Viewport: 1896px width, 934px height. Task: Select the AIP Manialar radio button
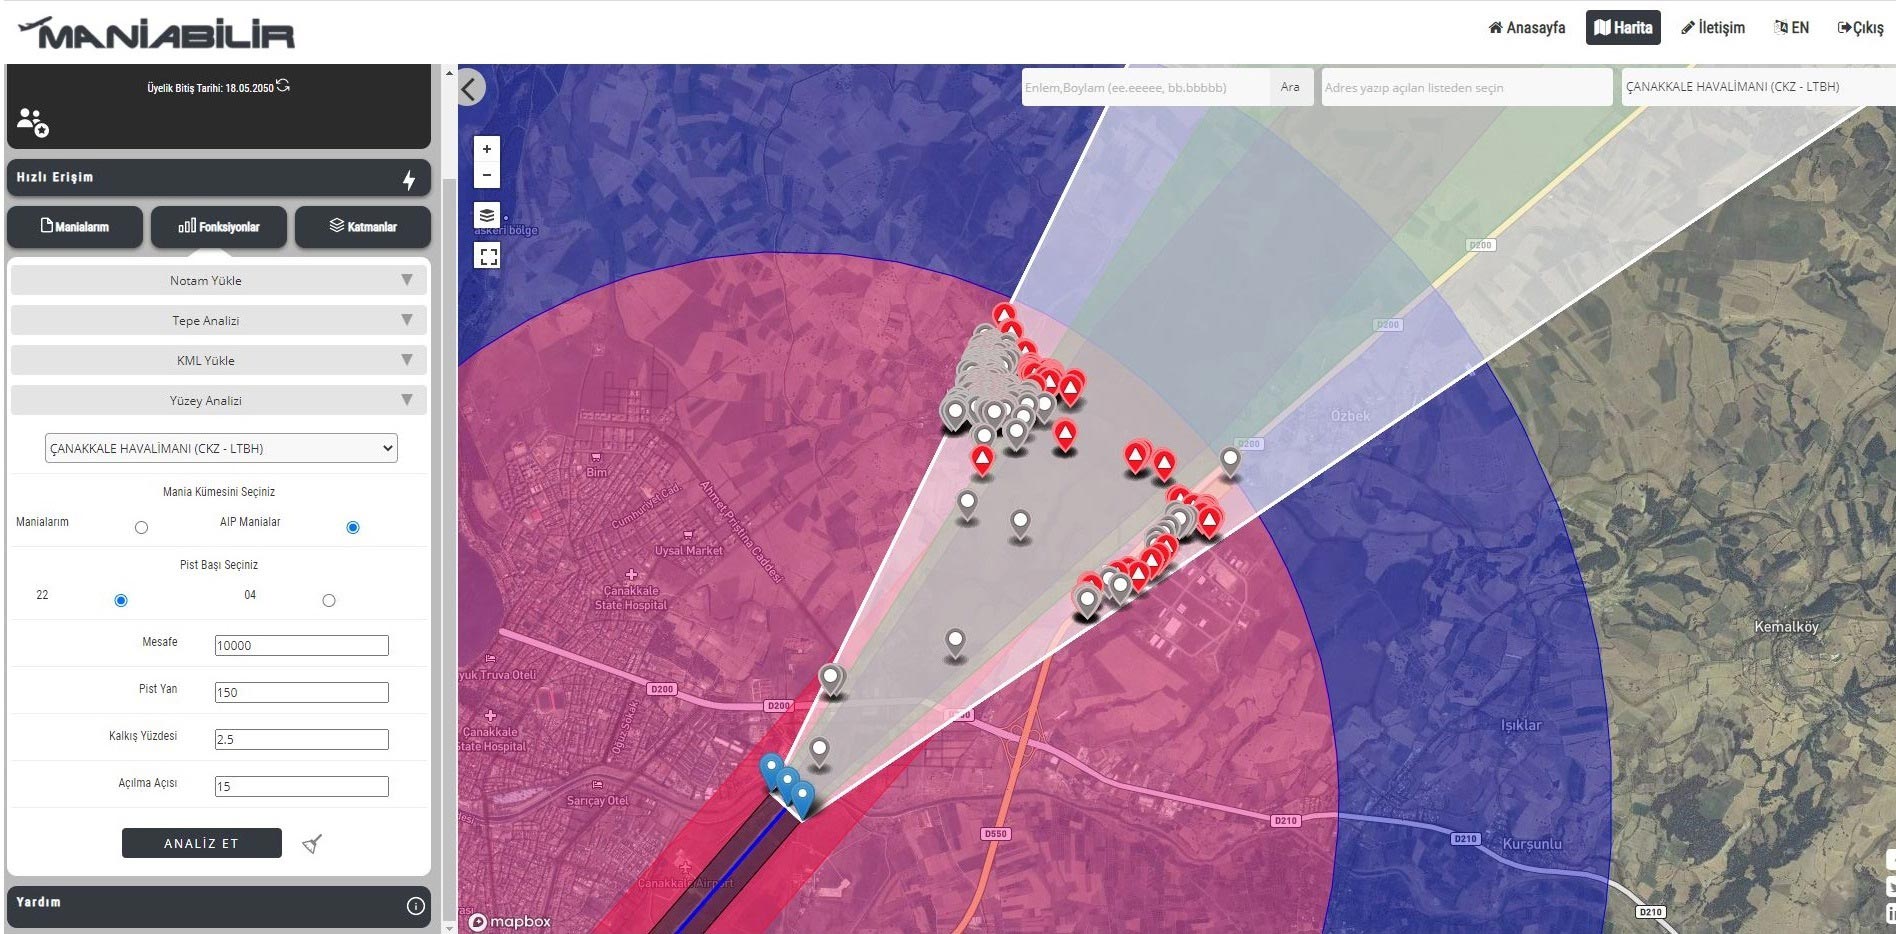tap(352, 527)
